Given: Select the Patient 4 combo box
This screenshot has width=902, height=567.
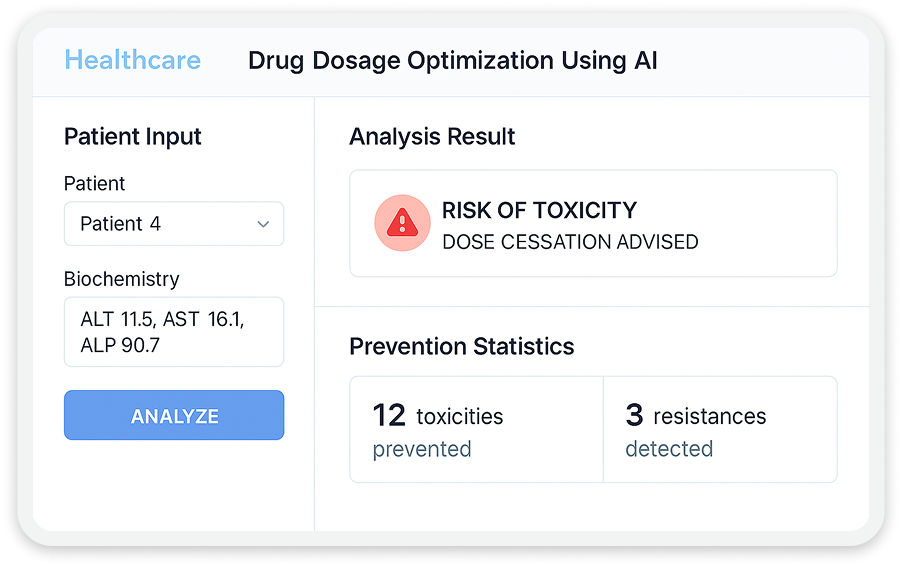Looking at the screenshot, I should [174, 224].
